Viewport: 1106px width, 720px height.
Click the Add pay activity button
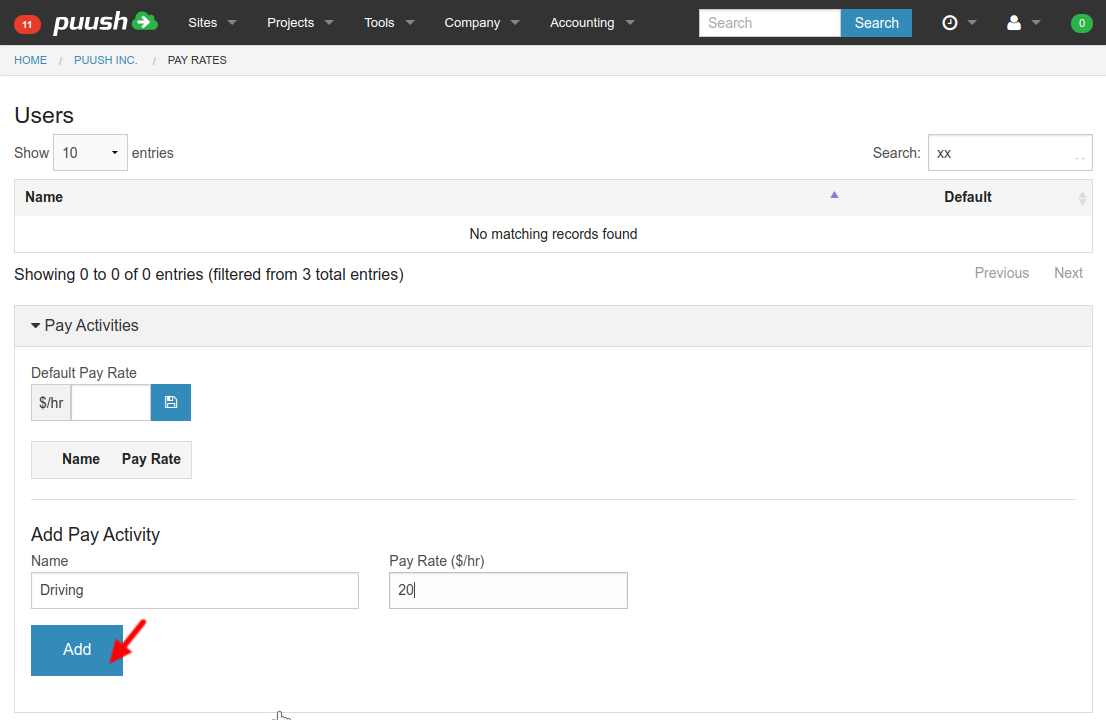(x=77, y=650)
